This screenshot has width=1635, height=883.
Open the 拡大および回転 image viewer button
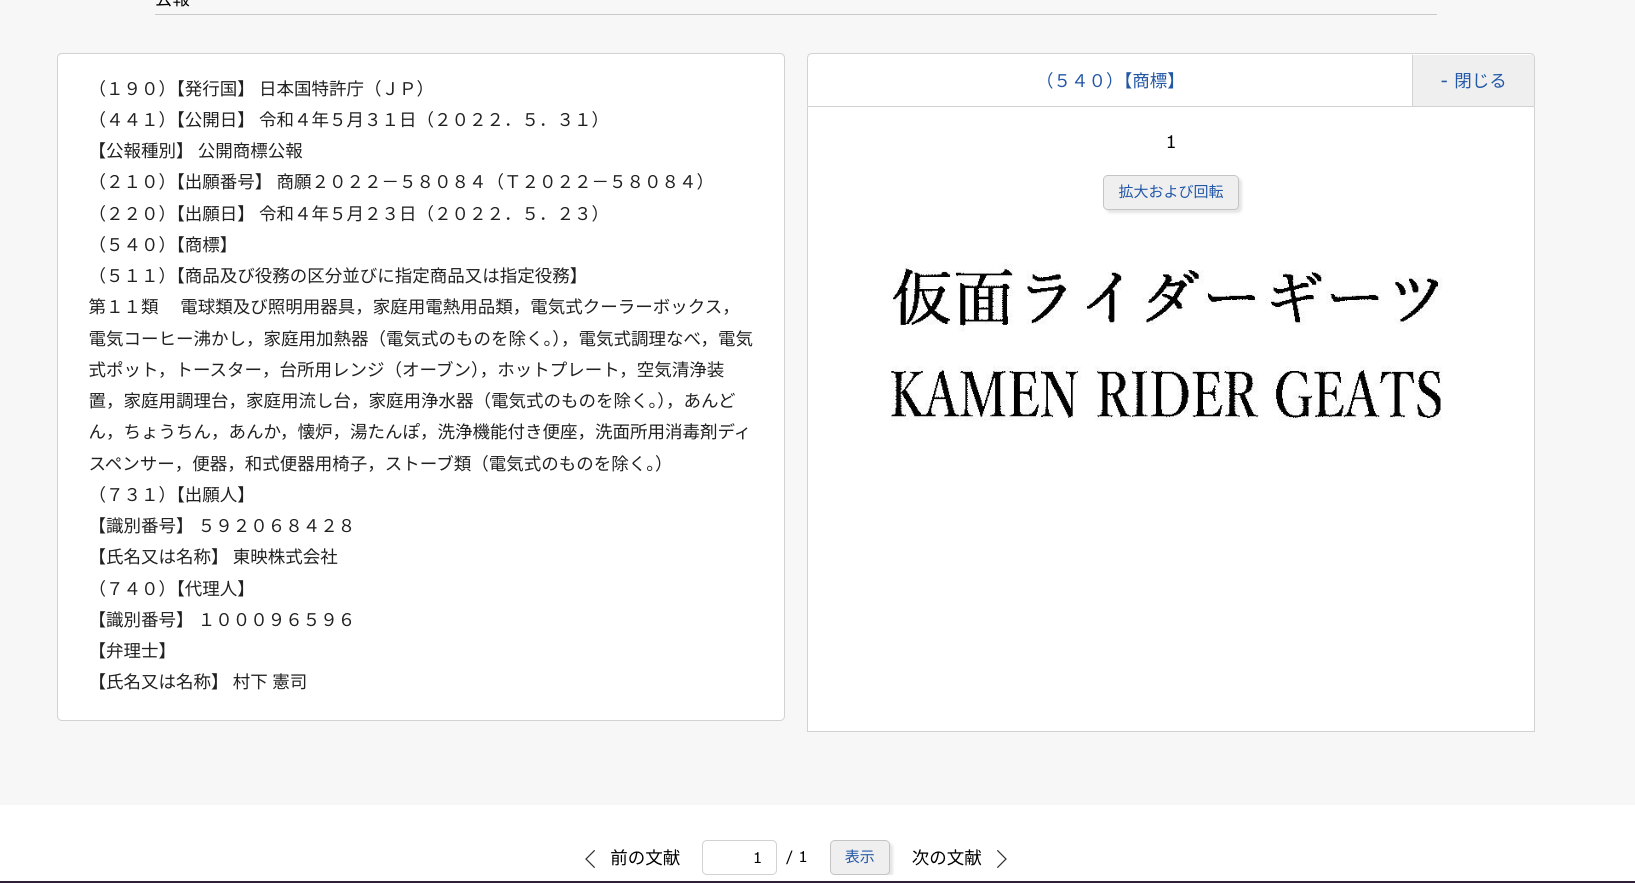[x=1170, y=192]
